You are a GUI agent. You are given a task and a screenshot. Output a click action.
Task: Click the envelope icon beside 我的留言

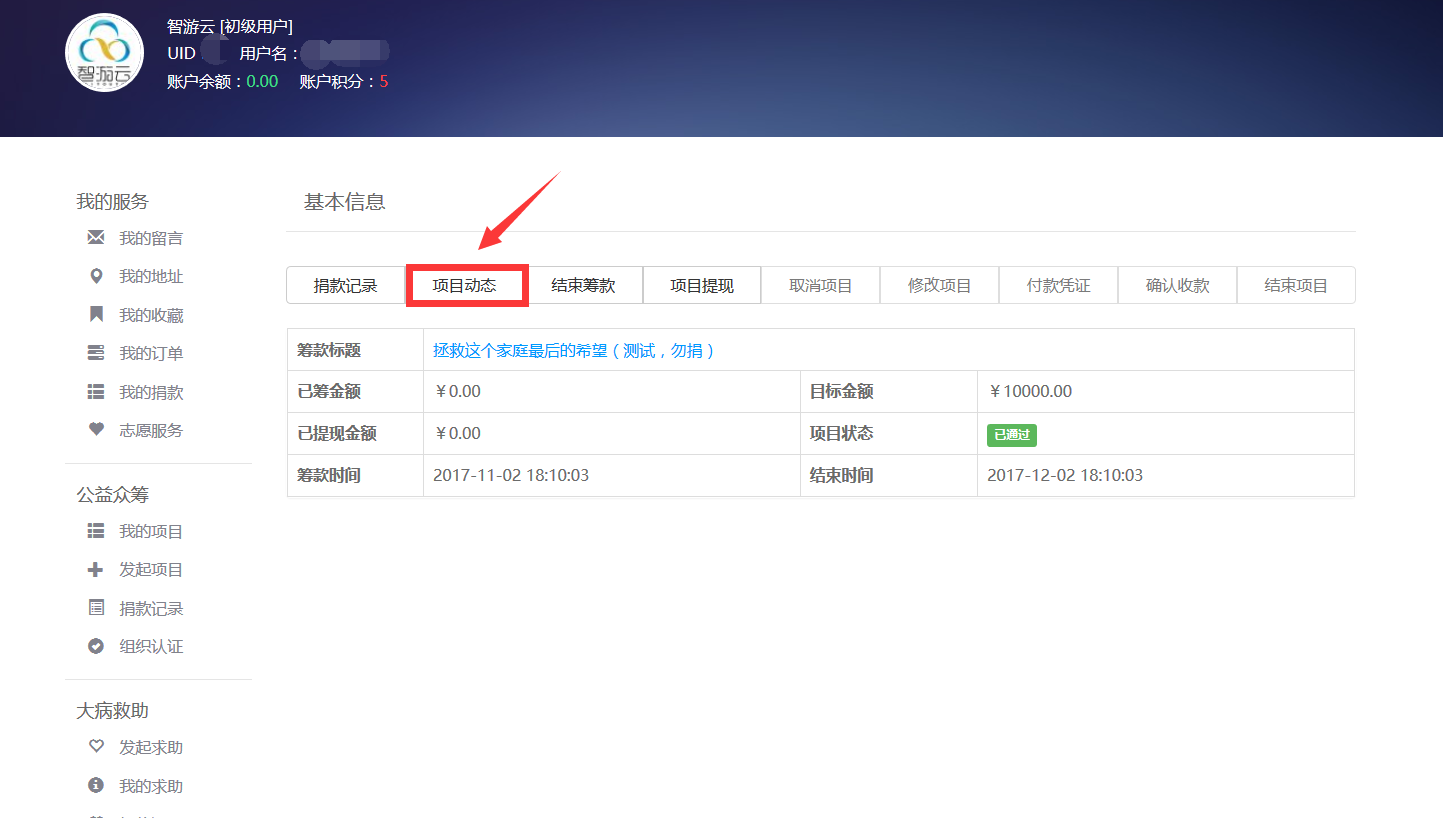96,238
